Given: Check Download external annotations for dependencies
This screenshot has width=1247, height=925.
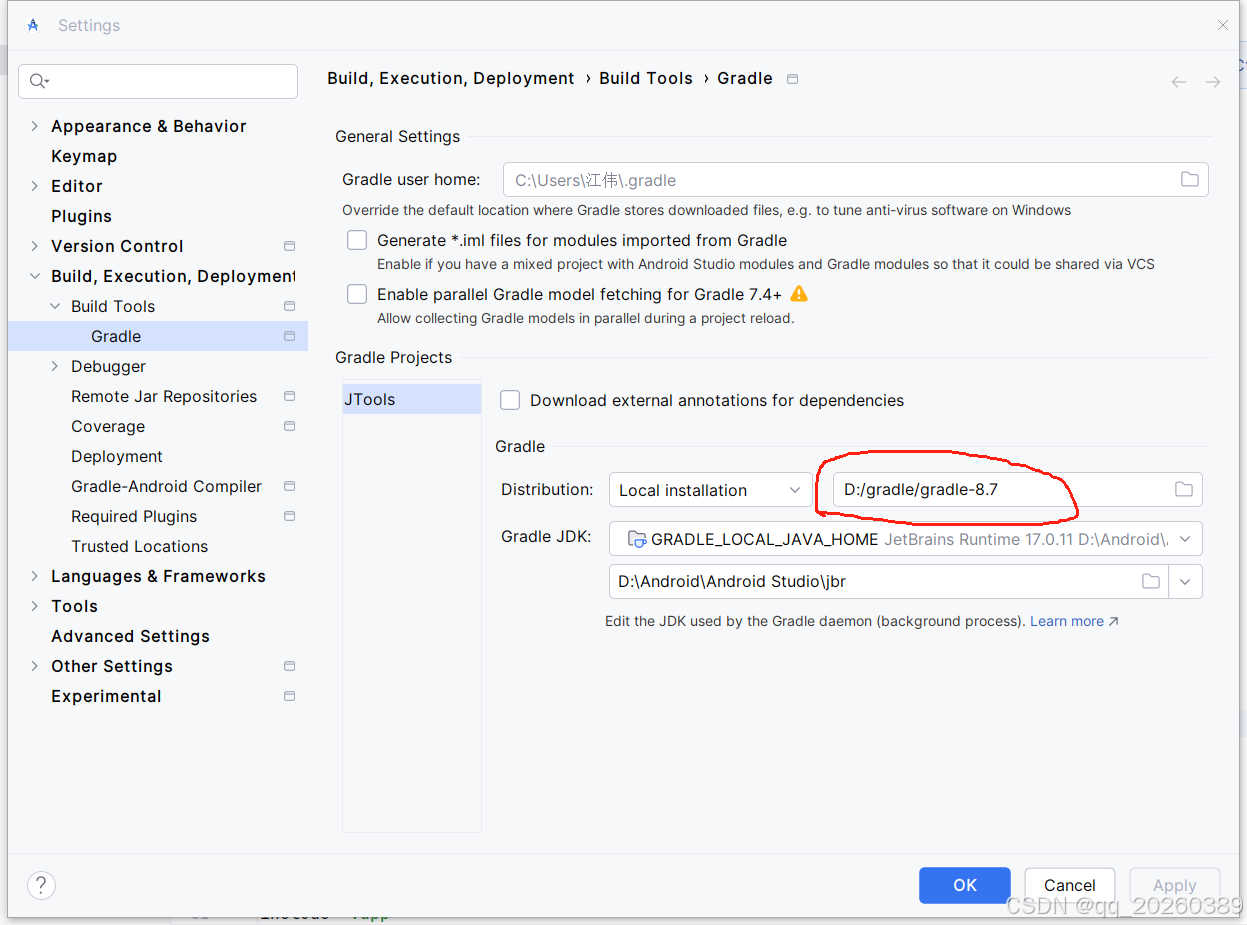Looking at the screenshot, I should pos(510,400).
